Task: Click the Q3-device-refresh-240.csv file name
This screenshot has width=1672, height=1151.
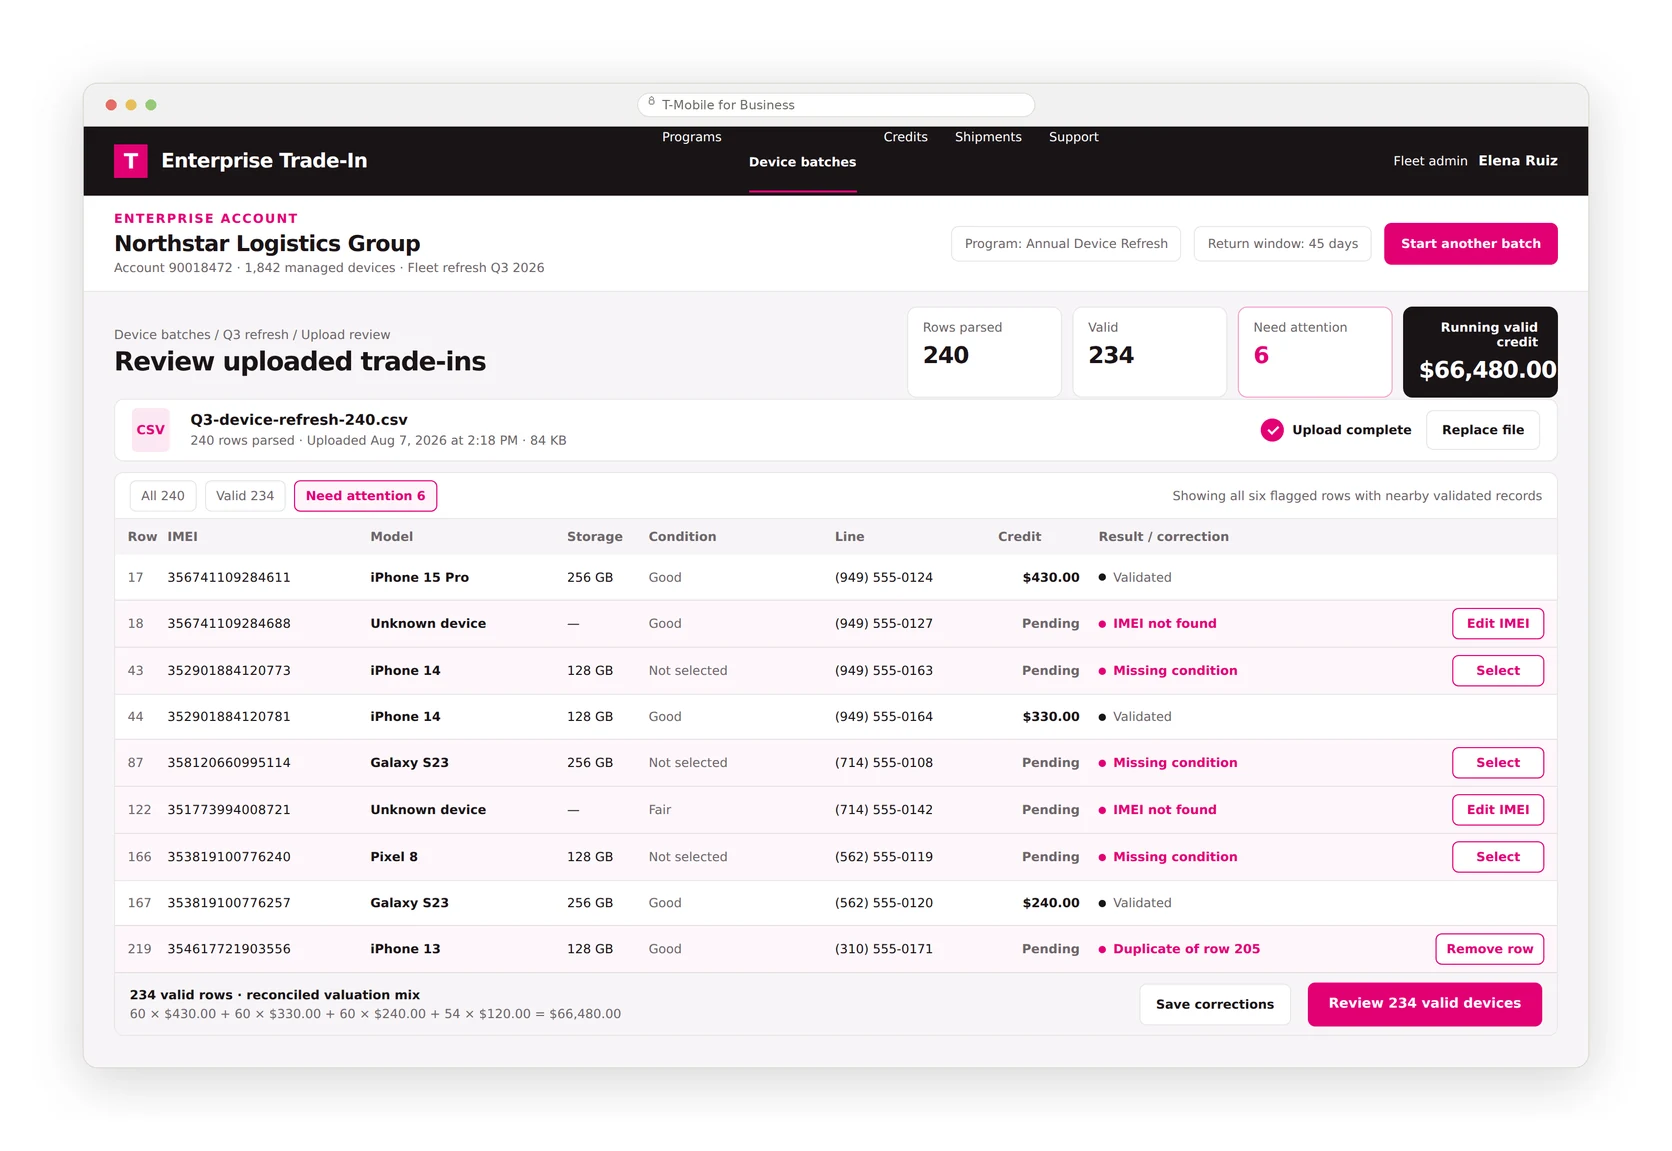Action: point(299,420)
